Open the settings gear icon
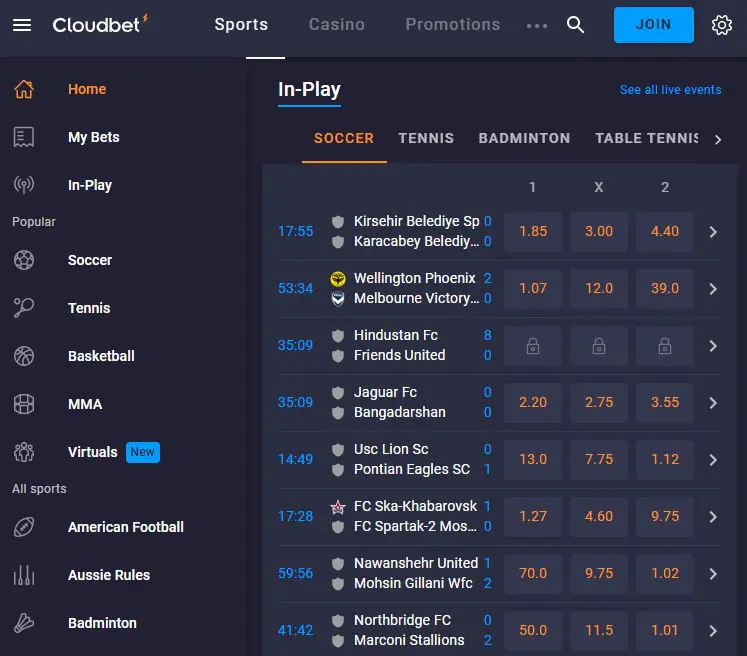Screen dimensions: 747x656 coord(721,25)
